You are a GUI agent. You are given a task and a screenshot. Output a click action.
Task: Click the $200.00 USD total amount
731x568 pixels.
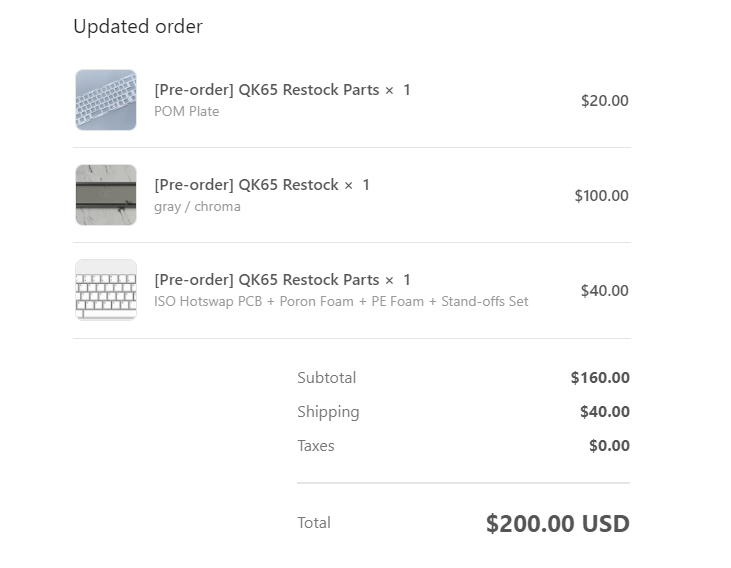(558, 523)
